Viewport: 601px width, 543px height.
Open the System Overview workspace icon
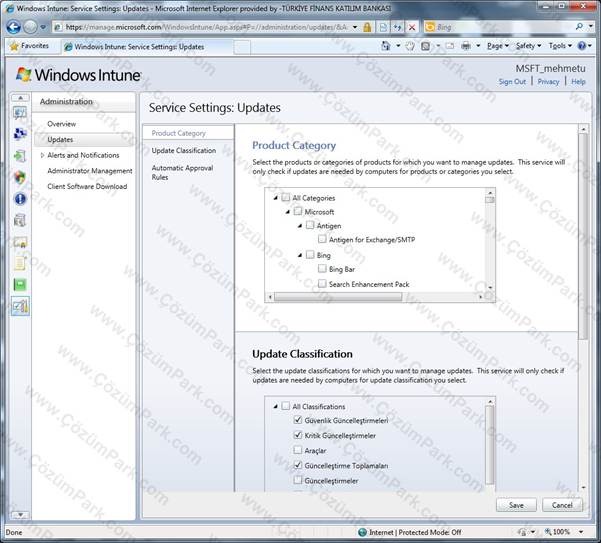click(20, 112)
